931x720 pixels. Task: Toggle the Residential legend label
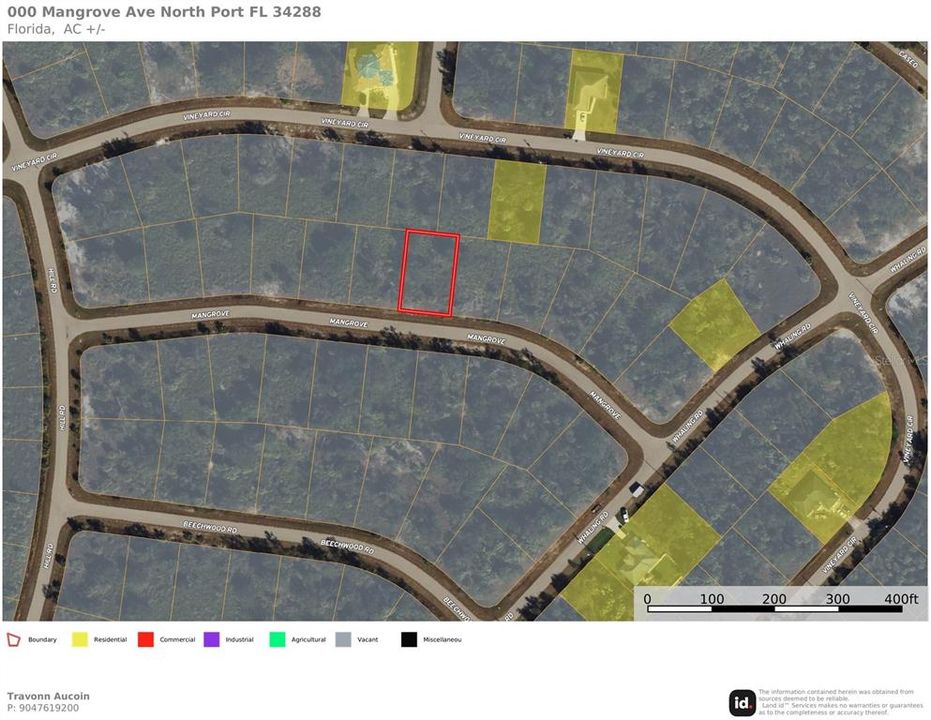click(109, 639)
